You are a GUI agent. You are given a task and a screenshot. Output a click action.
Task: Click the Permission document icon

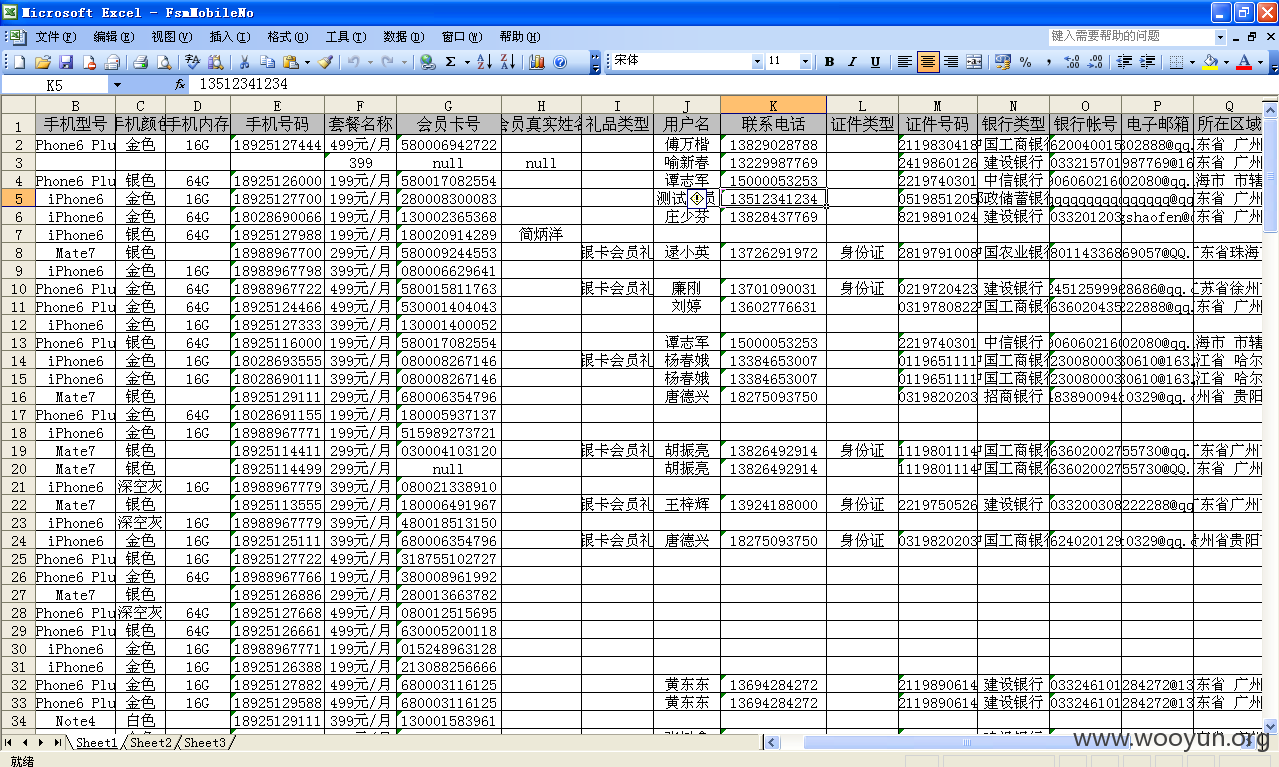(89, 62)
